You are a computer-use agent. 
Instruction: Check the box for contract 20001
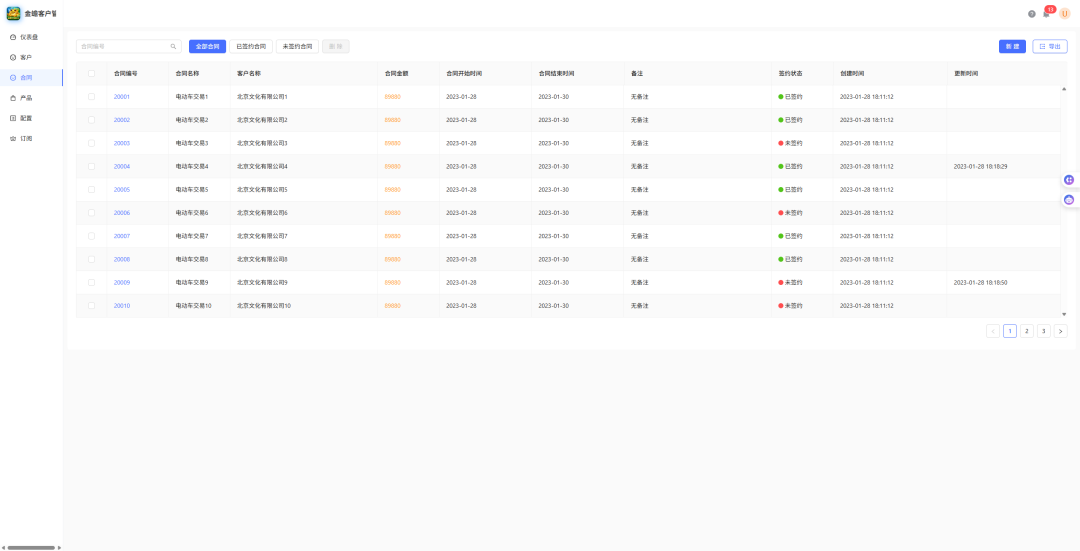click(92, 96)
